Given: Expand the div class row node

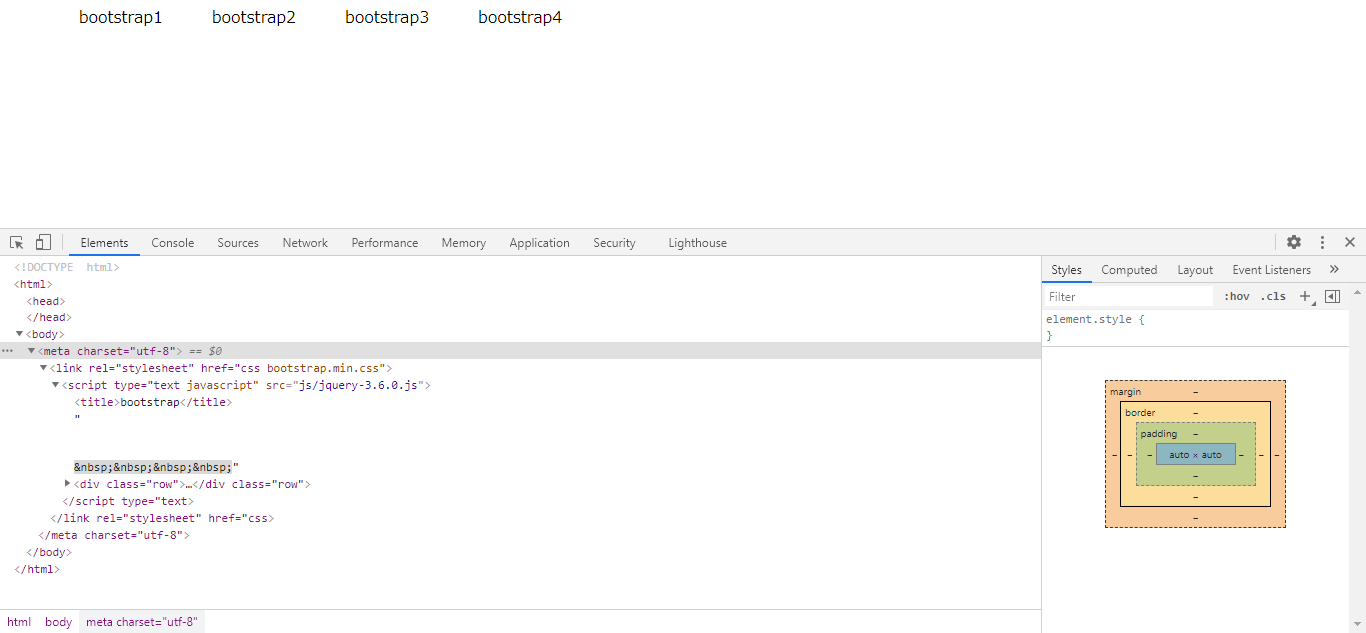Looking at the screenshot, I should (66, 483).
